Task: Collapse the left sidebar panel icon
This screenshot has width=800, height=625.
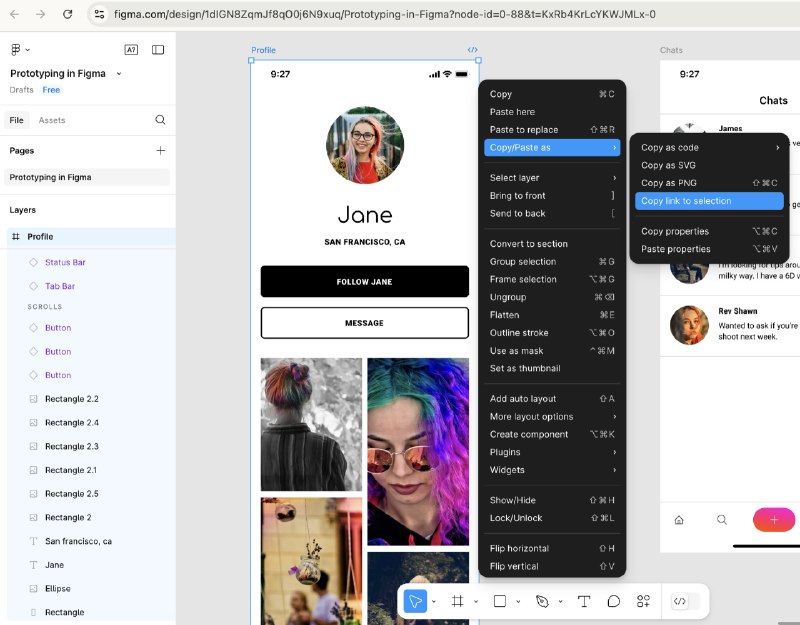Action: coord(158,49)
